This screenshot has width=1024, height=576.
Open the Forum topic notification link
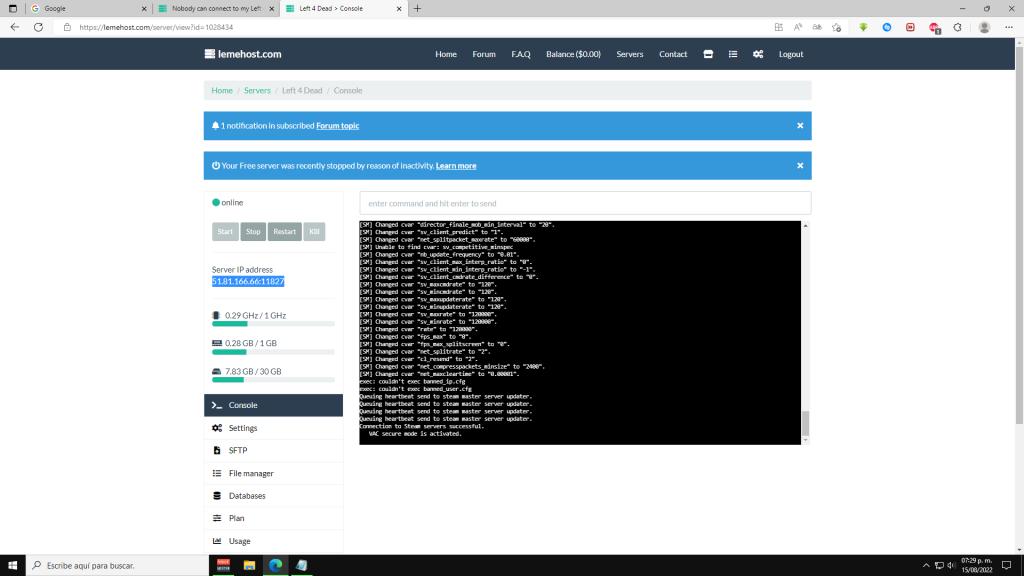(x=338, y=125)
